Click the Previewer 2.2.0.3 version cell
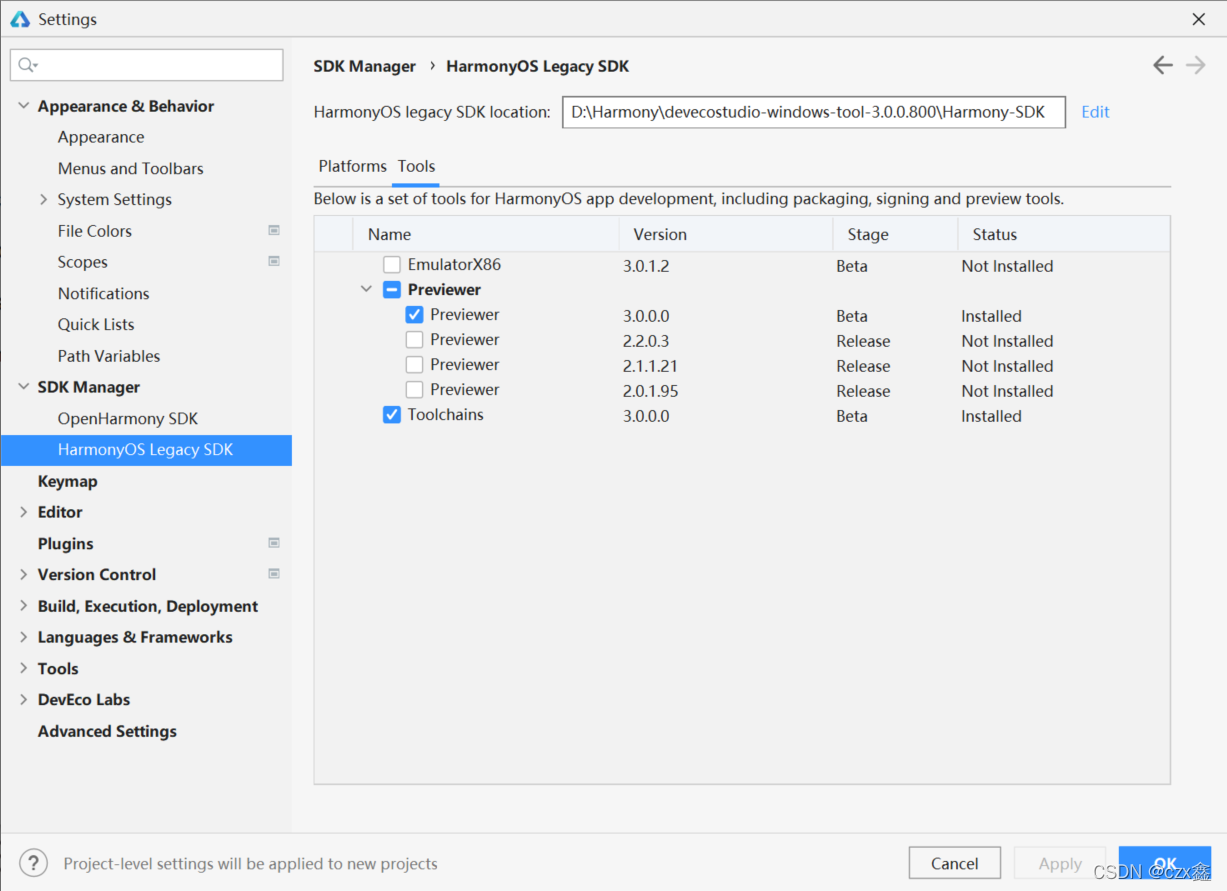 [646, 341]
